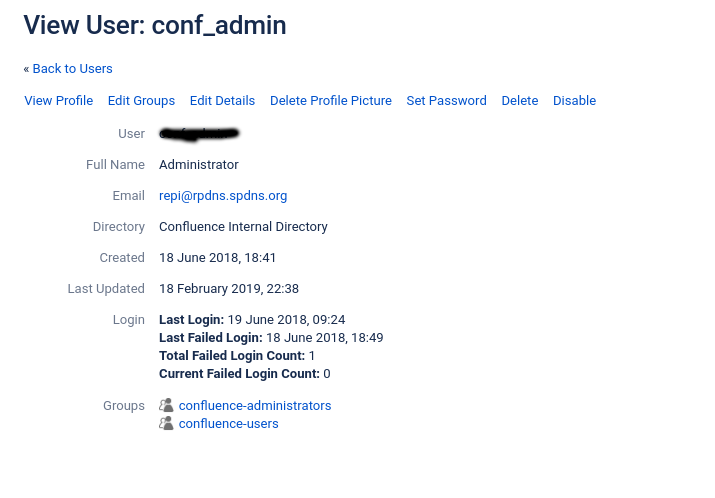The image size is (715, 498).
Task: Click the Created field label
Action: (122, 258)
